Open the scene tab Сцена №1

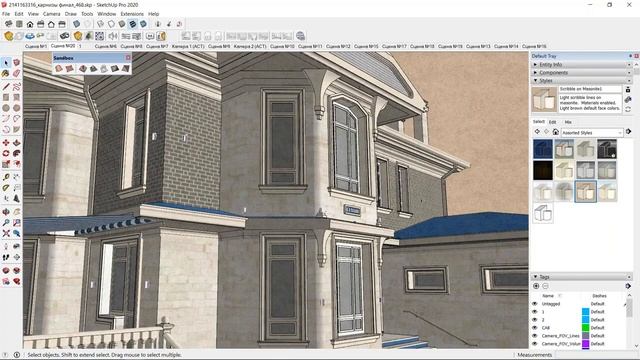pos(36,47)
